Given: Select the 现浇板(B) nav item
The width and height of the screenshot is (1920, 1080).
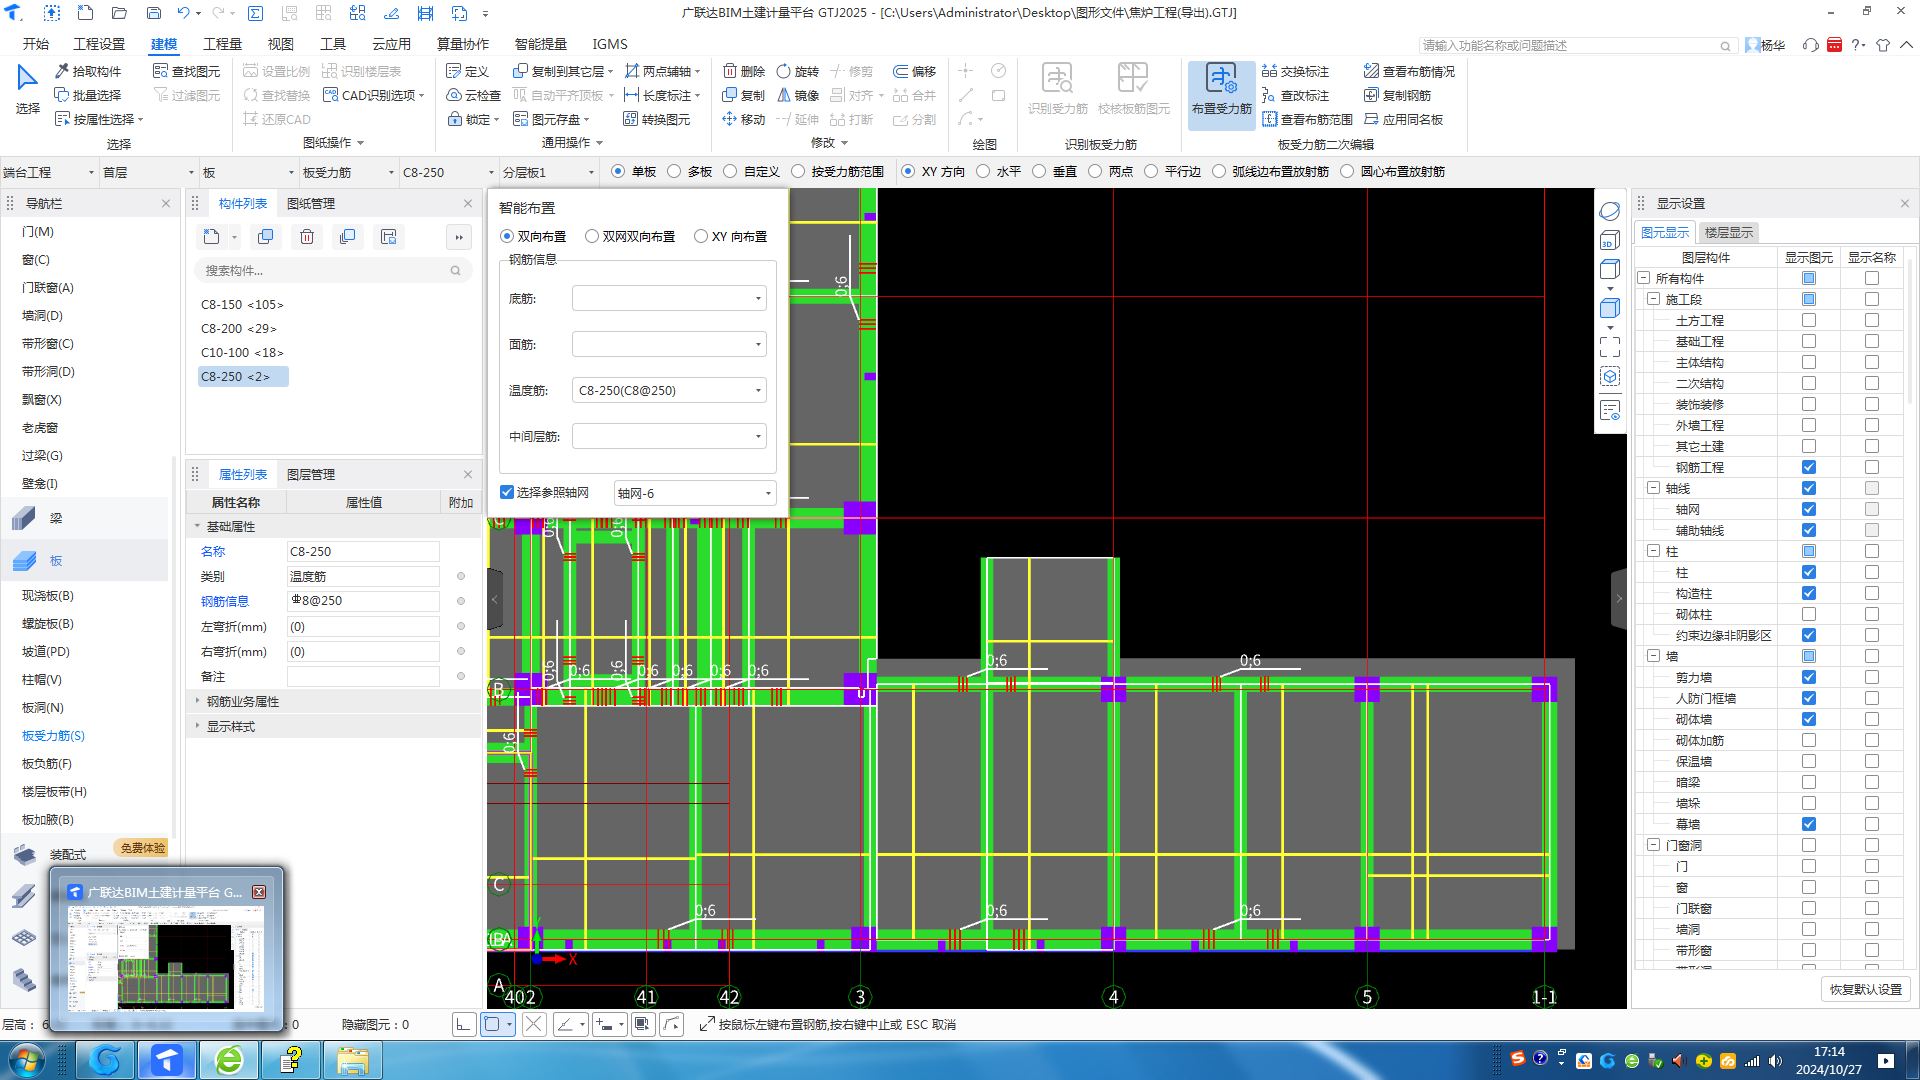Looking at the screenshot, I should pos(48,595).
